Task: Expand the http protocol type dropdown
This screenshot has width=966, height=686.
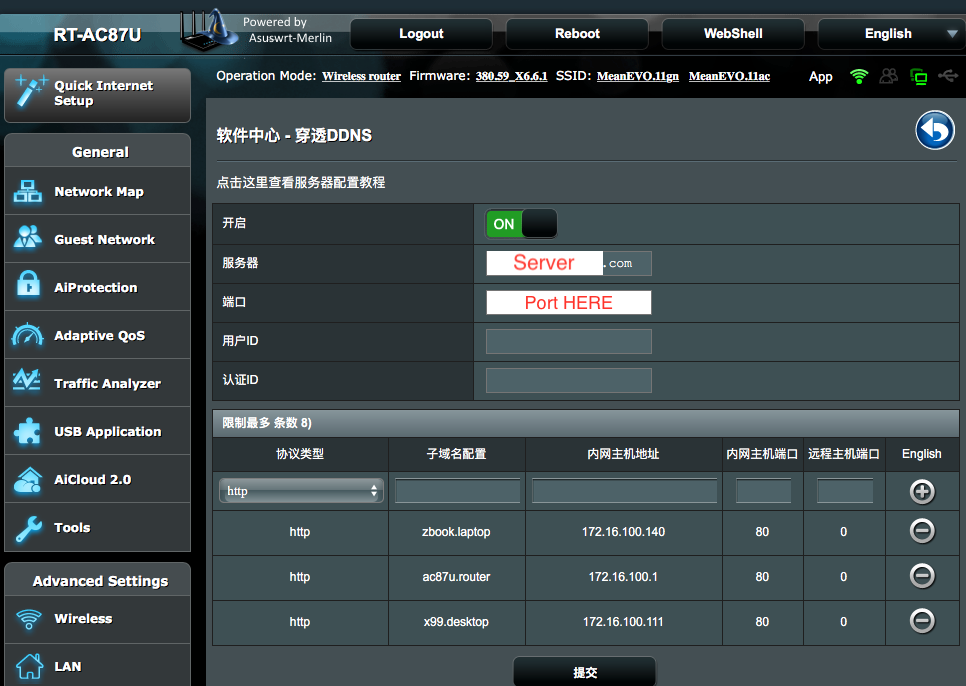Action: point(301,491)
